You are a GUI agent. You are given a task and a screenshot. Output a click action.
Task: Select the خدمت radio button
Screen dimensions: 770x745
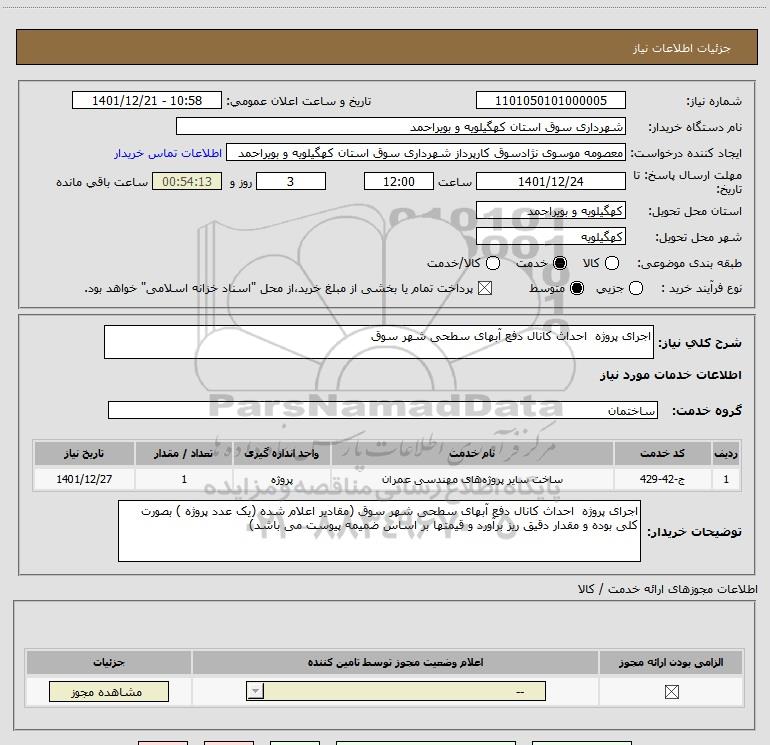(560, 263)
